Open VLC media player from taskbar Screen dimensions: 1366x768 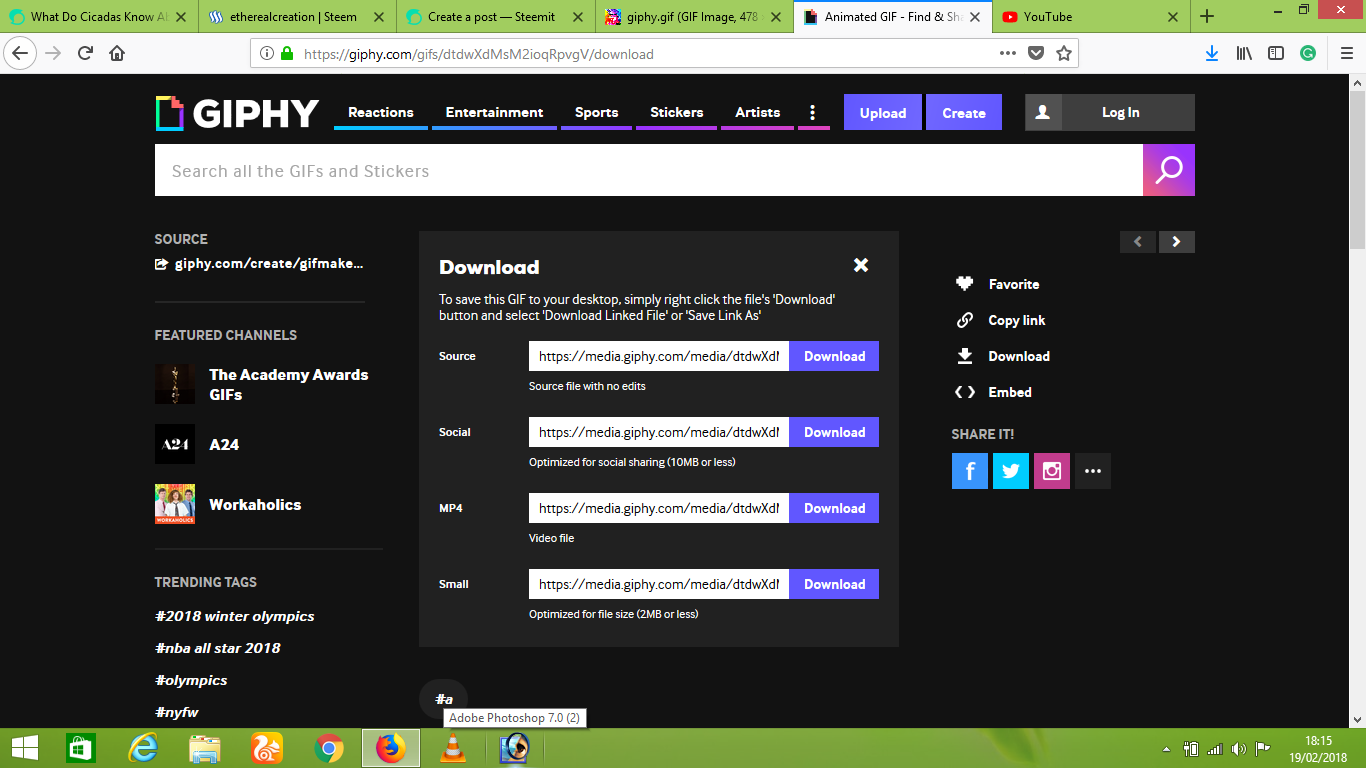[x=452, y=747]
